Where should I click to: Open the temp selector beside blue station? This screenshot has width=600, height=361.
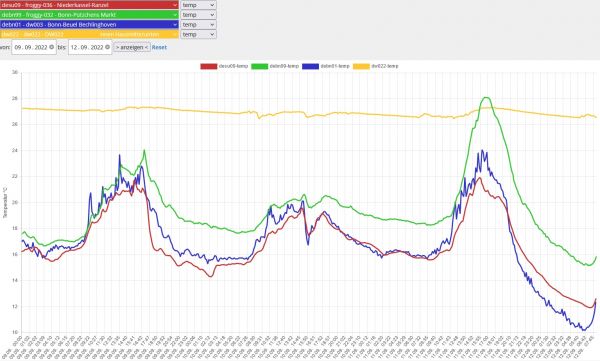pos(198,25)
